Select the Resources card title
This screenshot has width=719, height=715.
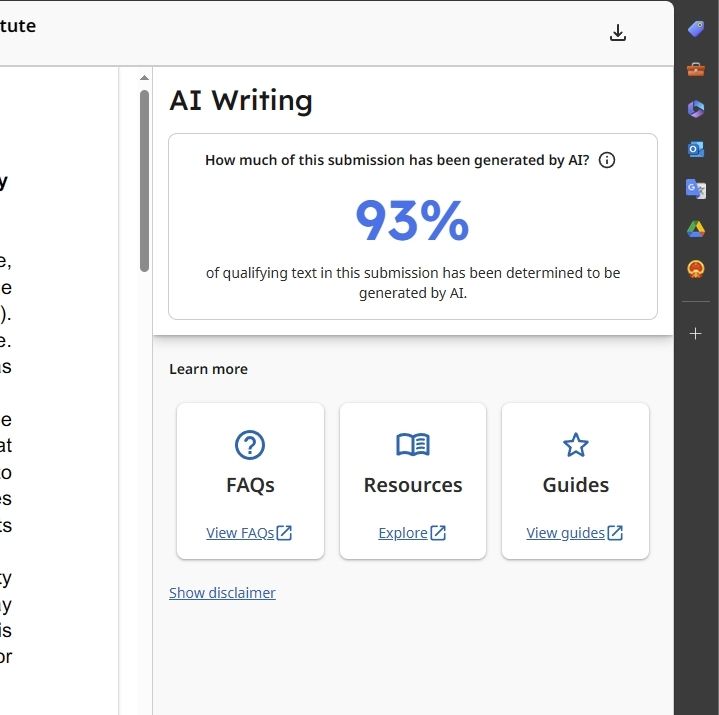[413, 485]
